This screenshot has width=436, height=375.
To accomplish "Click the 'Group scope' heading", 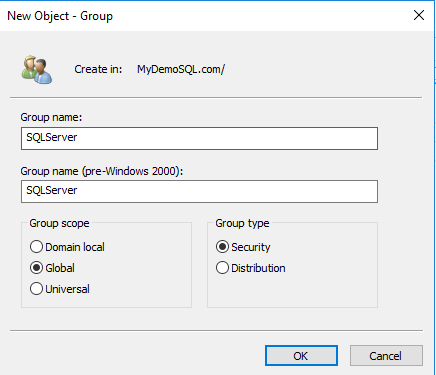I will (x=59, y=223).
